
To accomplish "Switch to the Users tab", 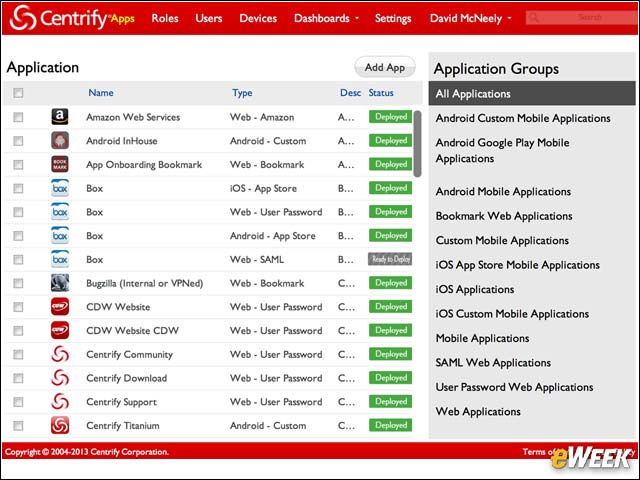I will coord(209,18).
